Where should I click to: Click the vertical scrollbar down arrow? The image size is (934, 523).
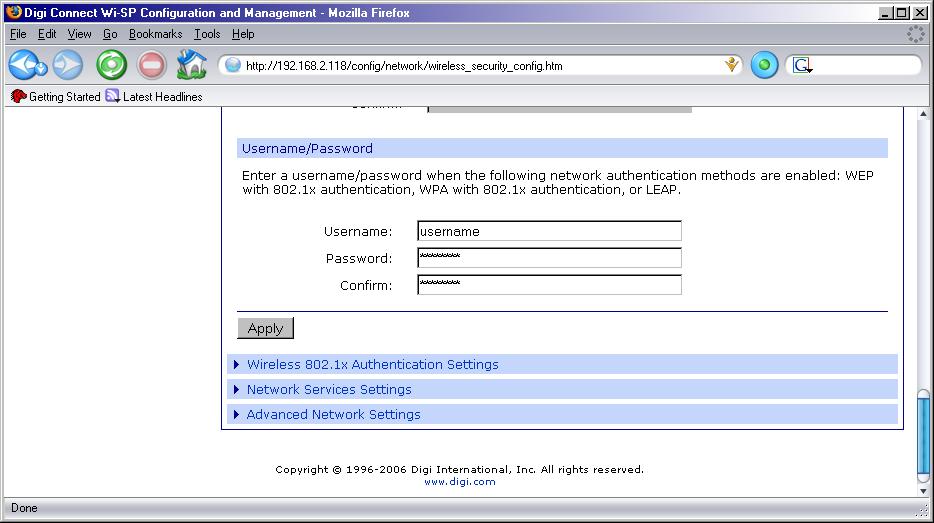click(924, 491)
